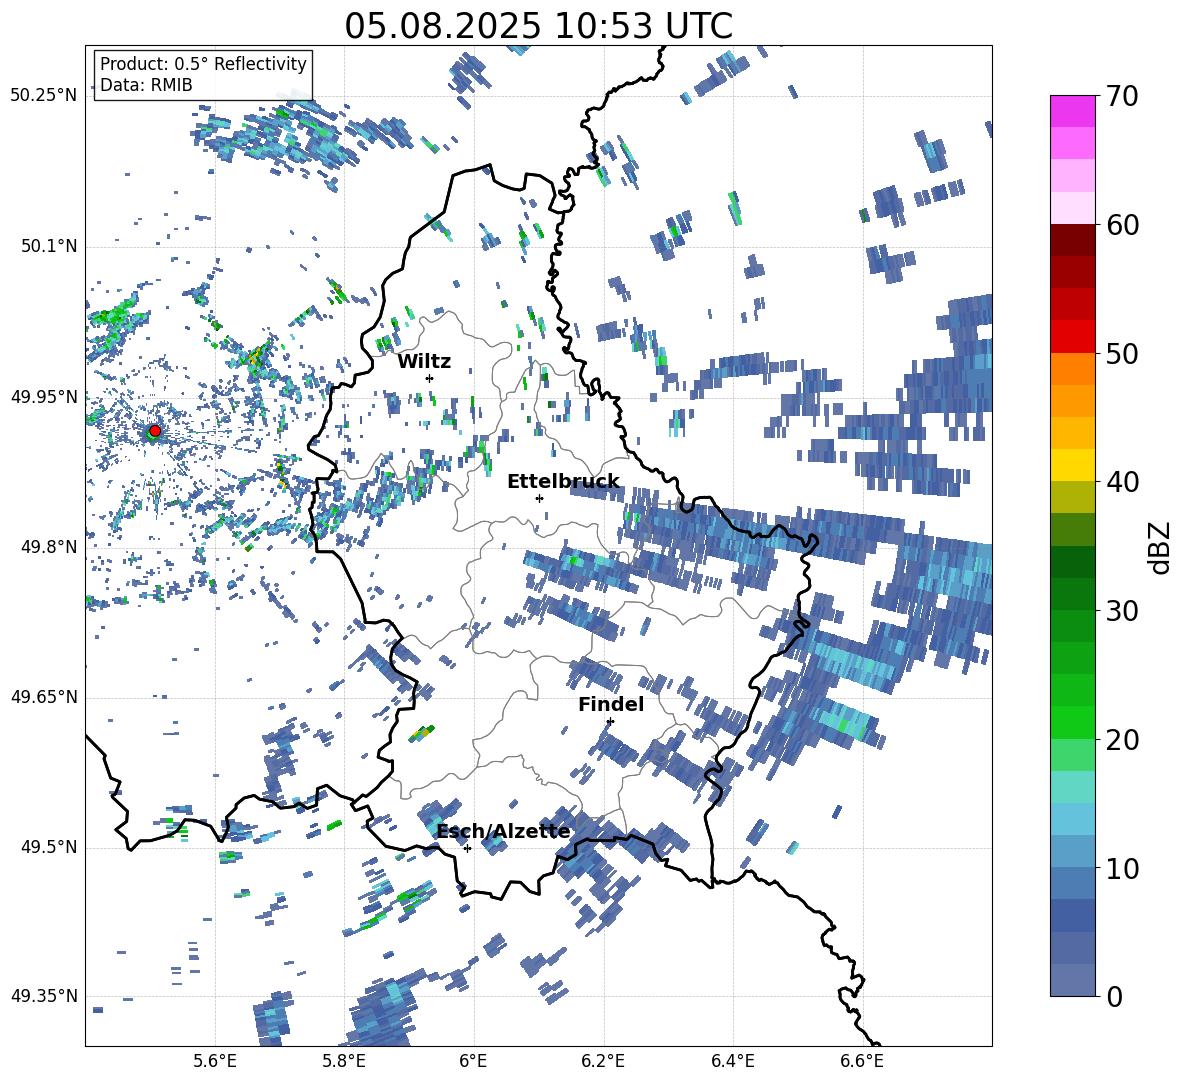This screenshot has height=1081, width=1184.
Task: Click the colorbar value 10
Action: [x=1122, y=868]
